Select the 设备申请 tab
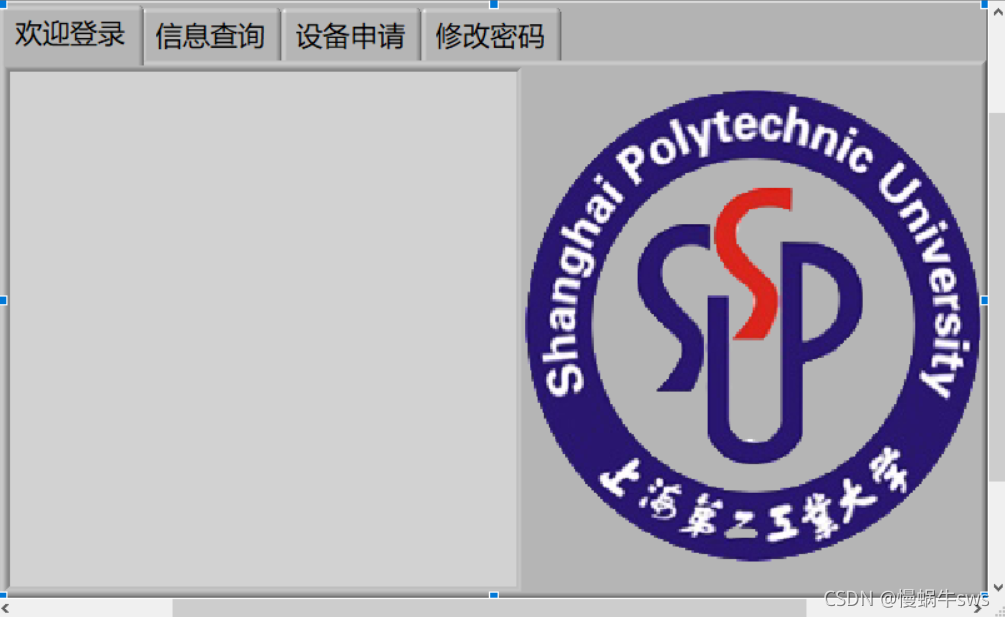The image size is (1005, 617). coord(351,36)
